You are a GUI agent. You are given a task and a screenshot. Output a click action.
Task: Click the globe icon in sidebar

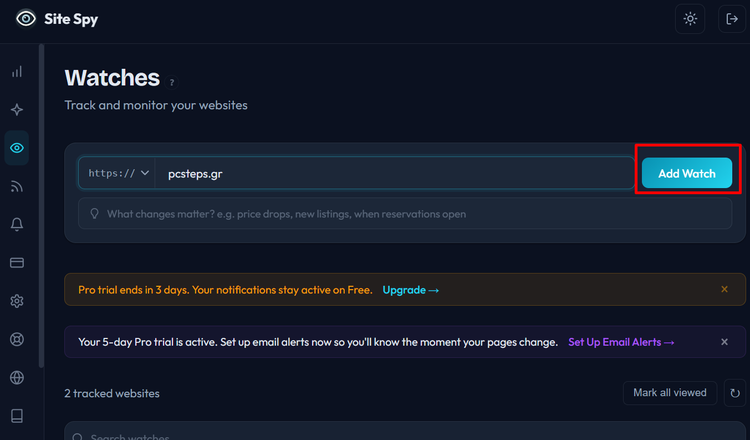(x=16, y=378)
